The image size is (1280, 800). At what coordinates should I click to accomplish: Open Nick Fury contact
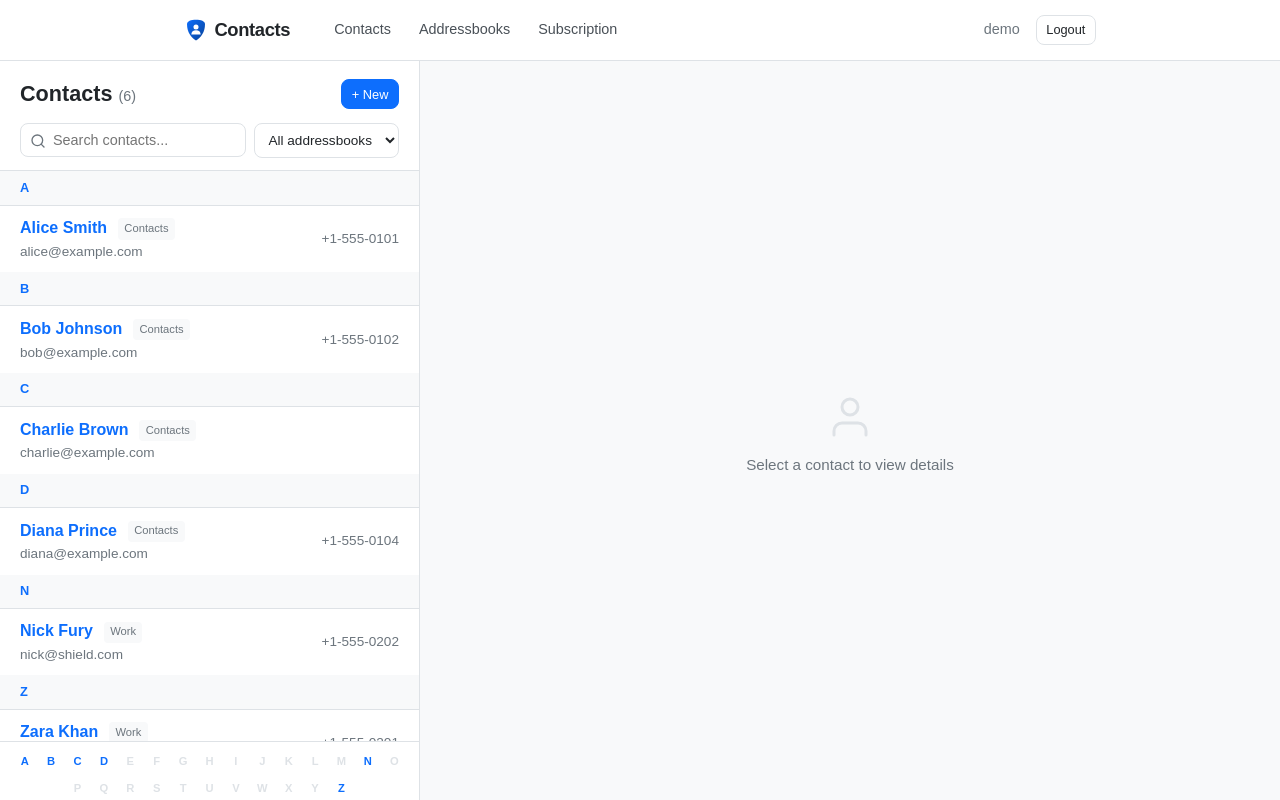(56, 631)
